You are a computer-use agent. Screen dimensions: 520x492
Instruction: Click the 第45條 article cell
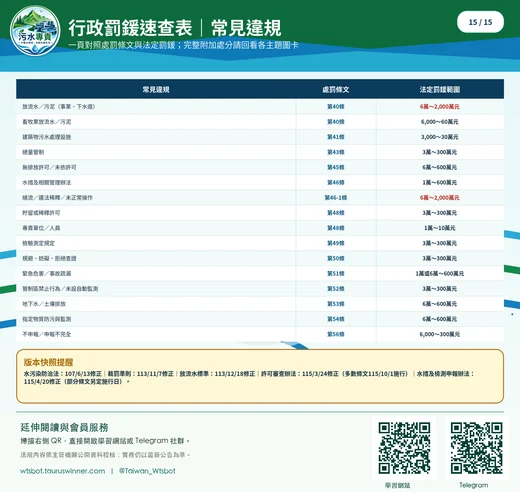click(336, 167)
